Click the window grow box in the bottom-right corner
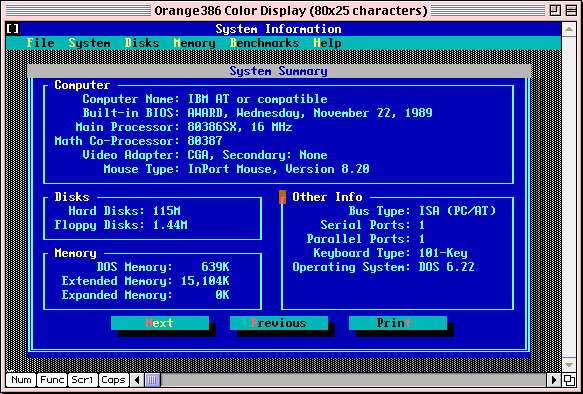 (569, 380)
